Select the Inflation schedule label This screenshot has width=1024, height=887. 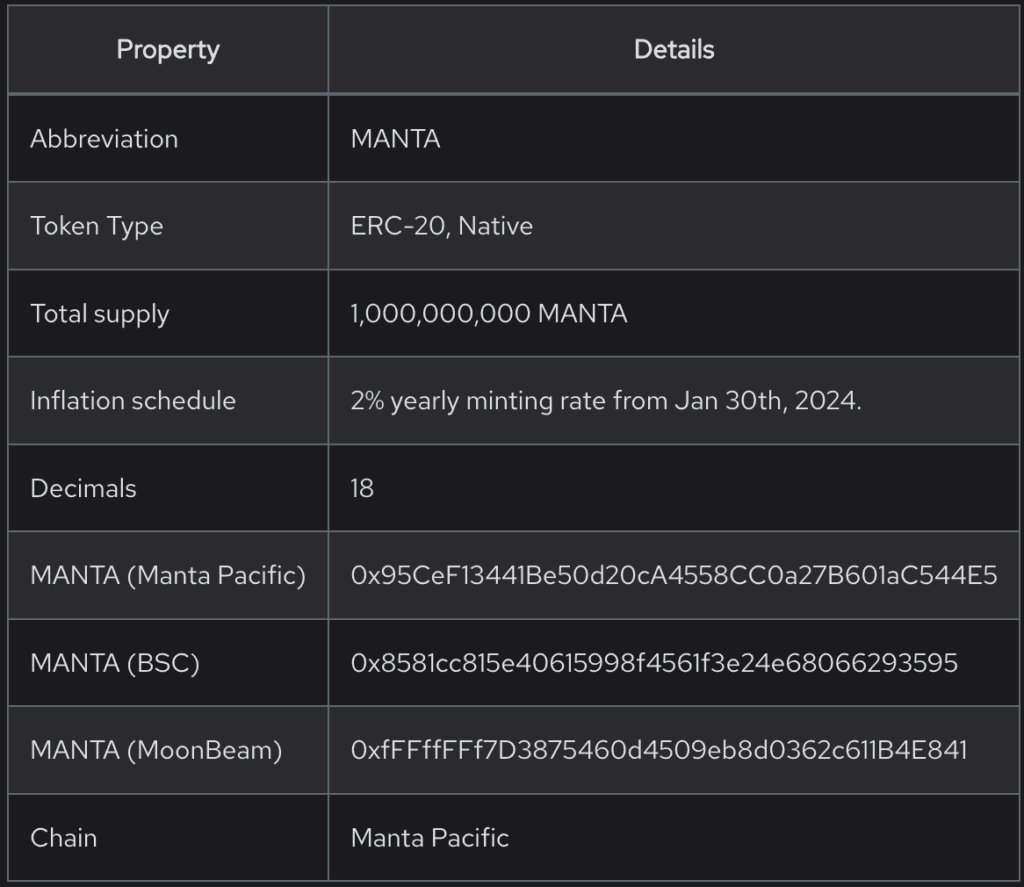click(x=133, y=401)
